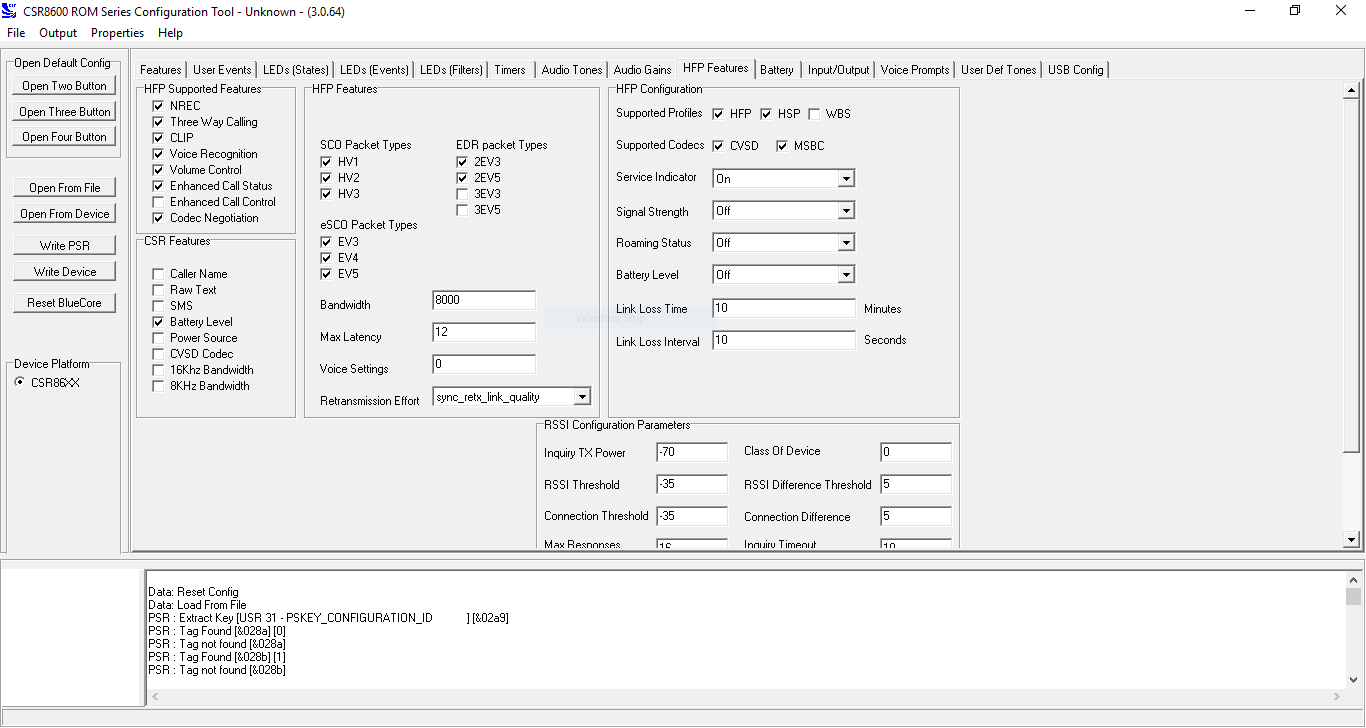Image resolution: width=1366 pixels, height=728 pixels.
Task: Click the Inquiry TX Power field
Action: [692, 452]
